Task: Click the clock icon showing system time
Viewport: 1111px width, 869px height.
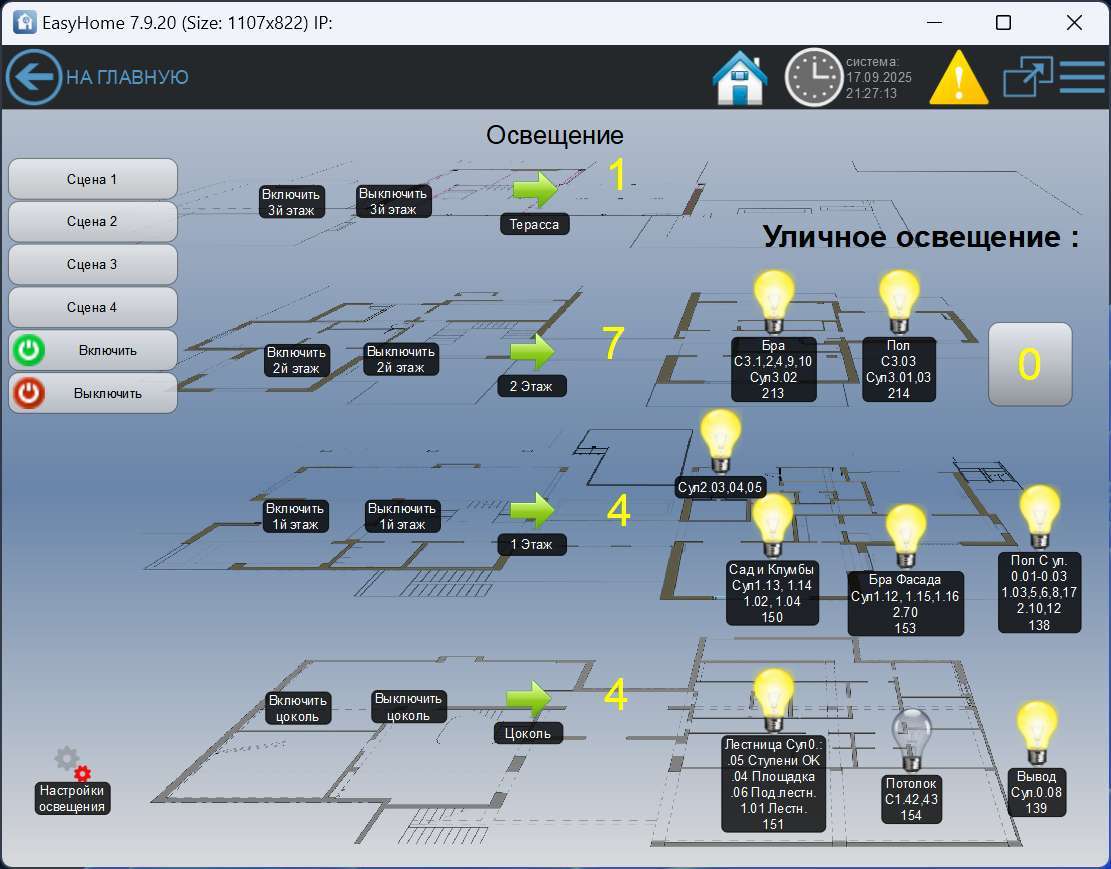Action: pyautogui.click(x=814, y=77)
